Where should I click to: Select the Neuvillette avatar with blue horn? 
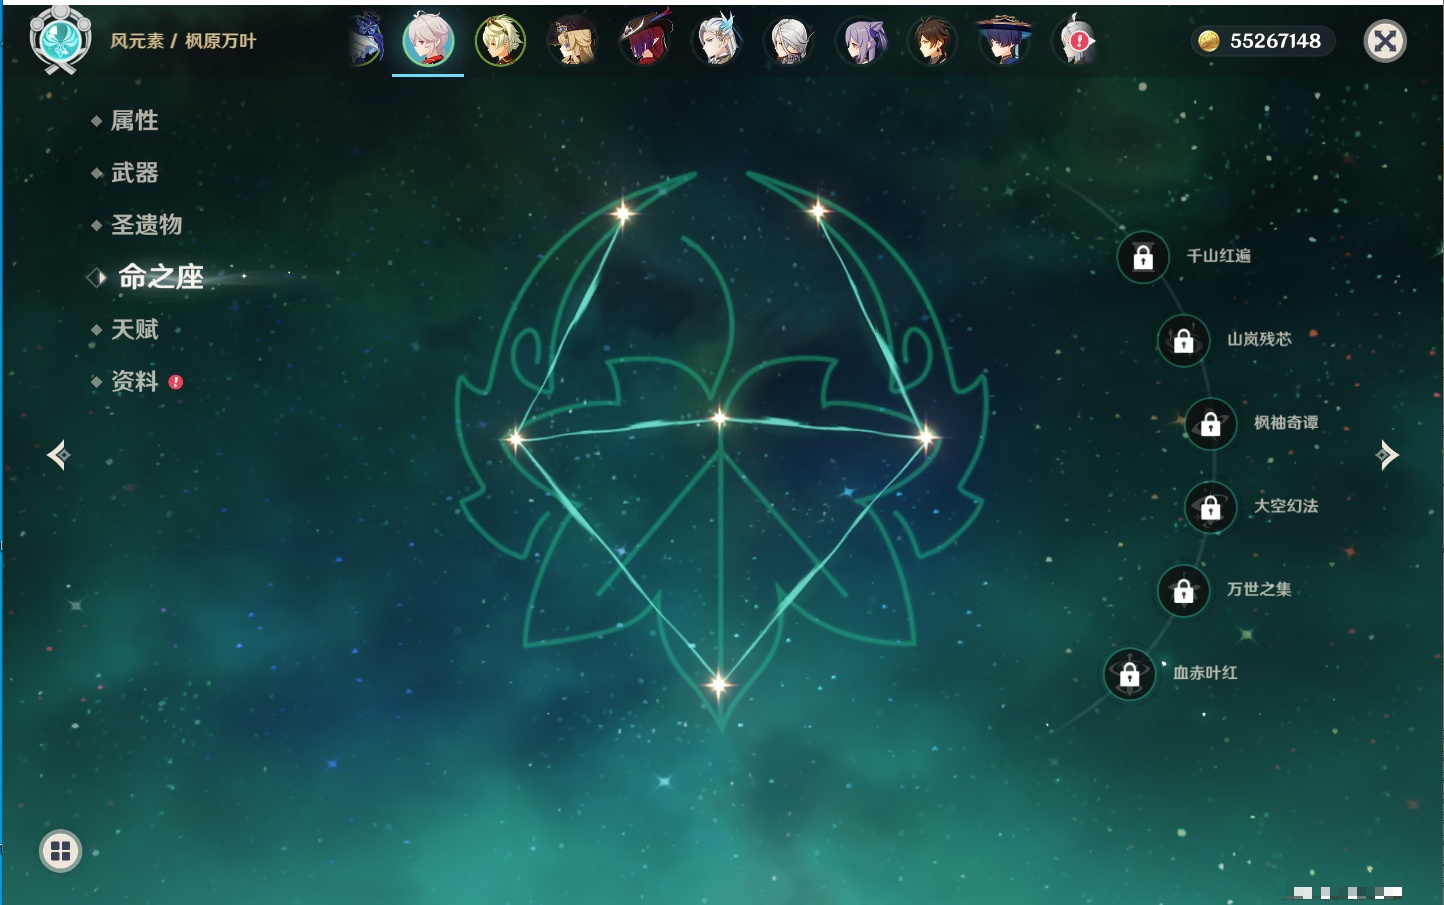718,41
